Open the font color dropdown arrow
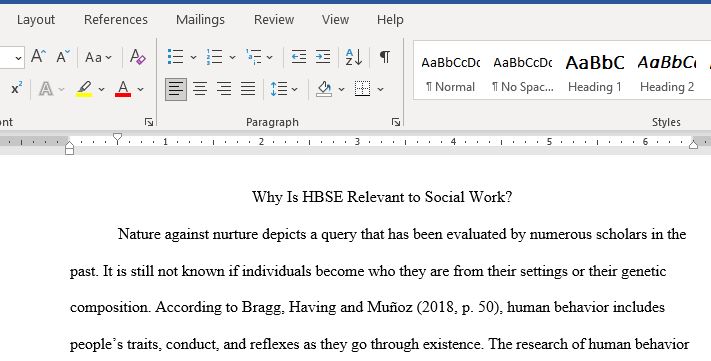The image size is (711, 361). [x=141, y=89]
